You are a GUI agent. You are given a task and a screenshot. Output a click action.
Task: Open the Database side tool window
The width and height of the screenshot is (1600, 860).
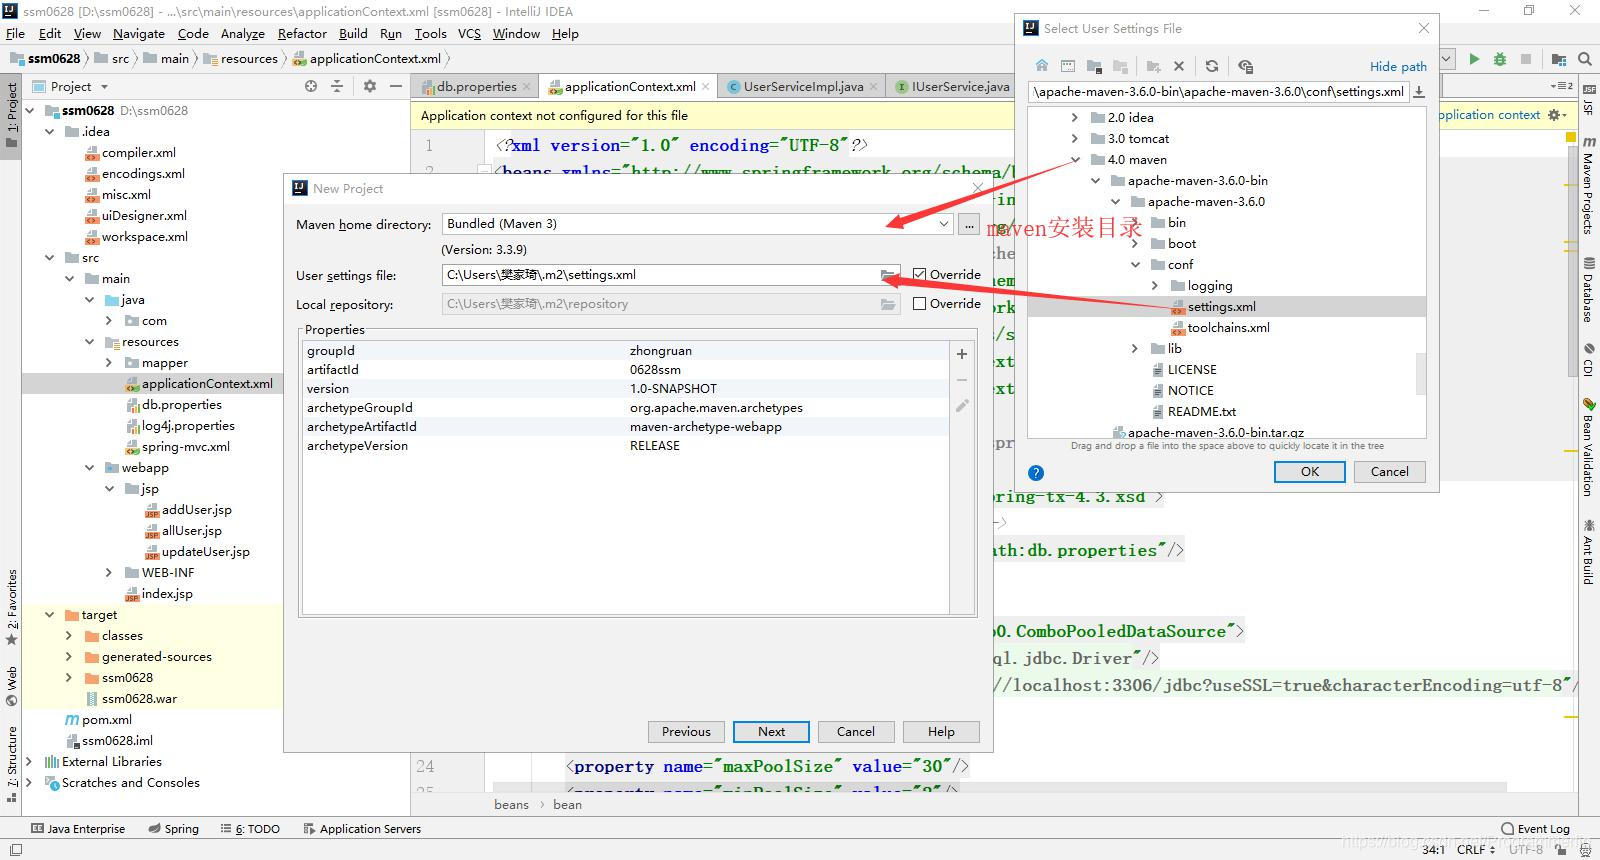tap(1588, 290)
